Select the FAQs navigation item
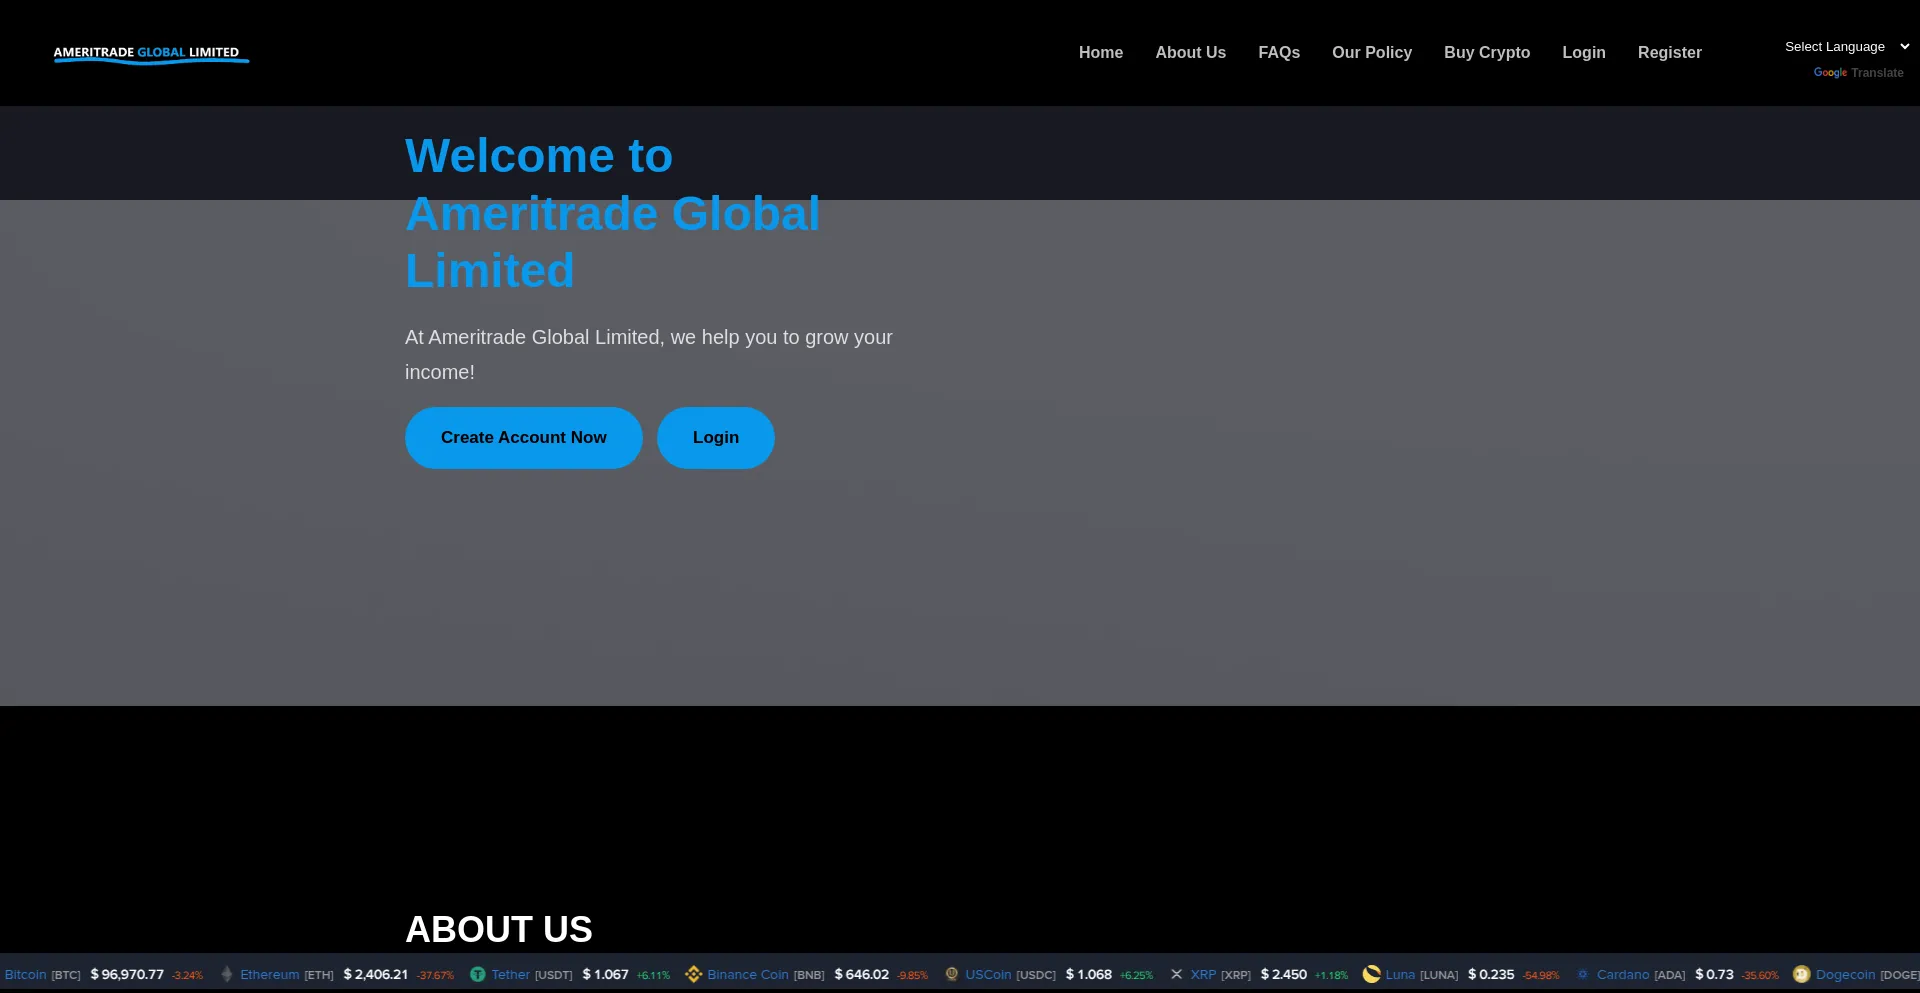This screenshot has width=1920, height=993. tap(1279, 53)
